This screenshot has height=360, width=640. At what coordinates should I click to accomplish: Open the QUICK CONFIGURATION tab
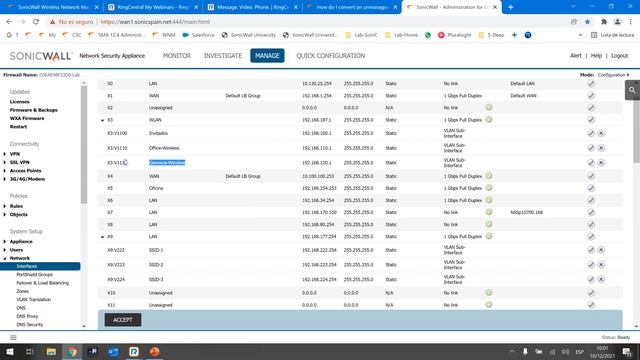[331, 56]
